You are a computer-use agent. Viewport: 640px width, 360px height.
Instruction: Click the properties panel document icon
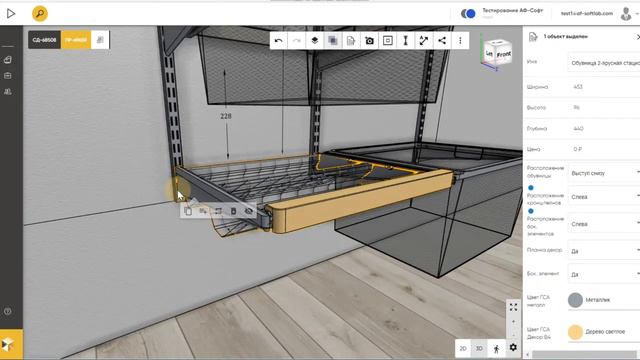533,37
